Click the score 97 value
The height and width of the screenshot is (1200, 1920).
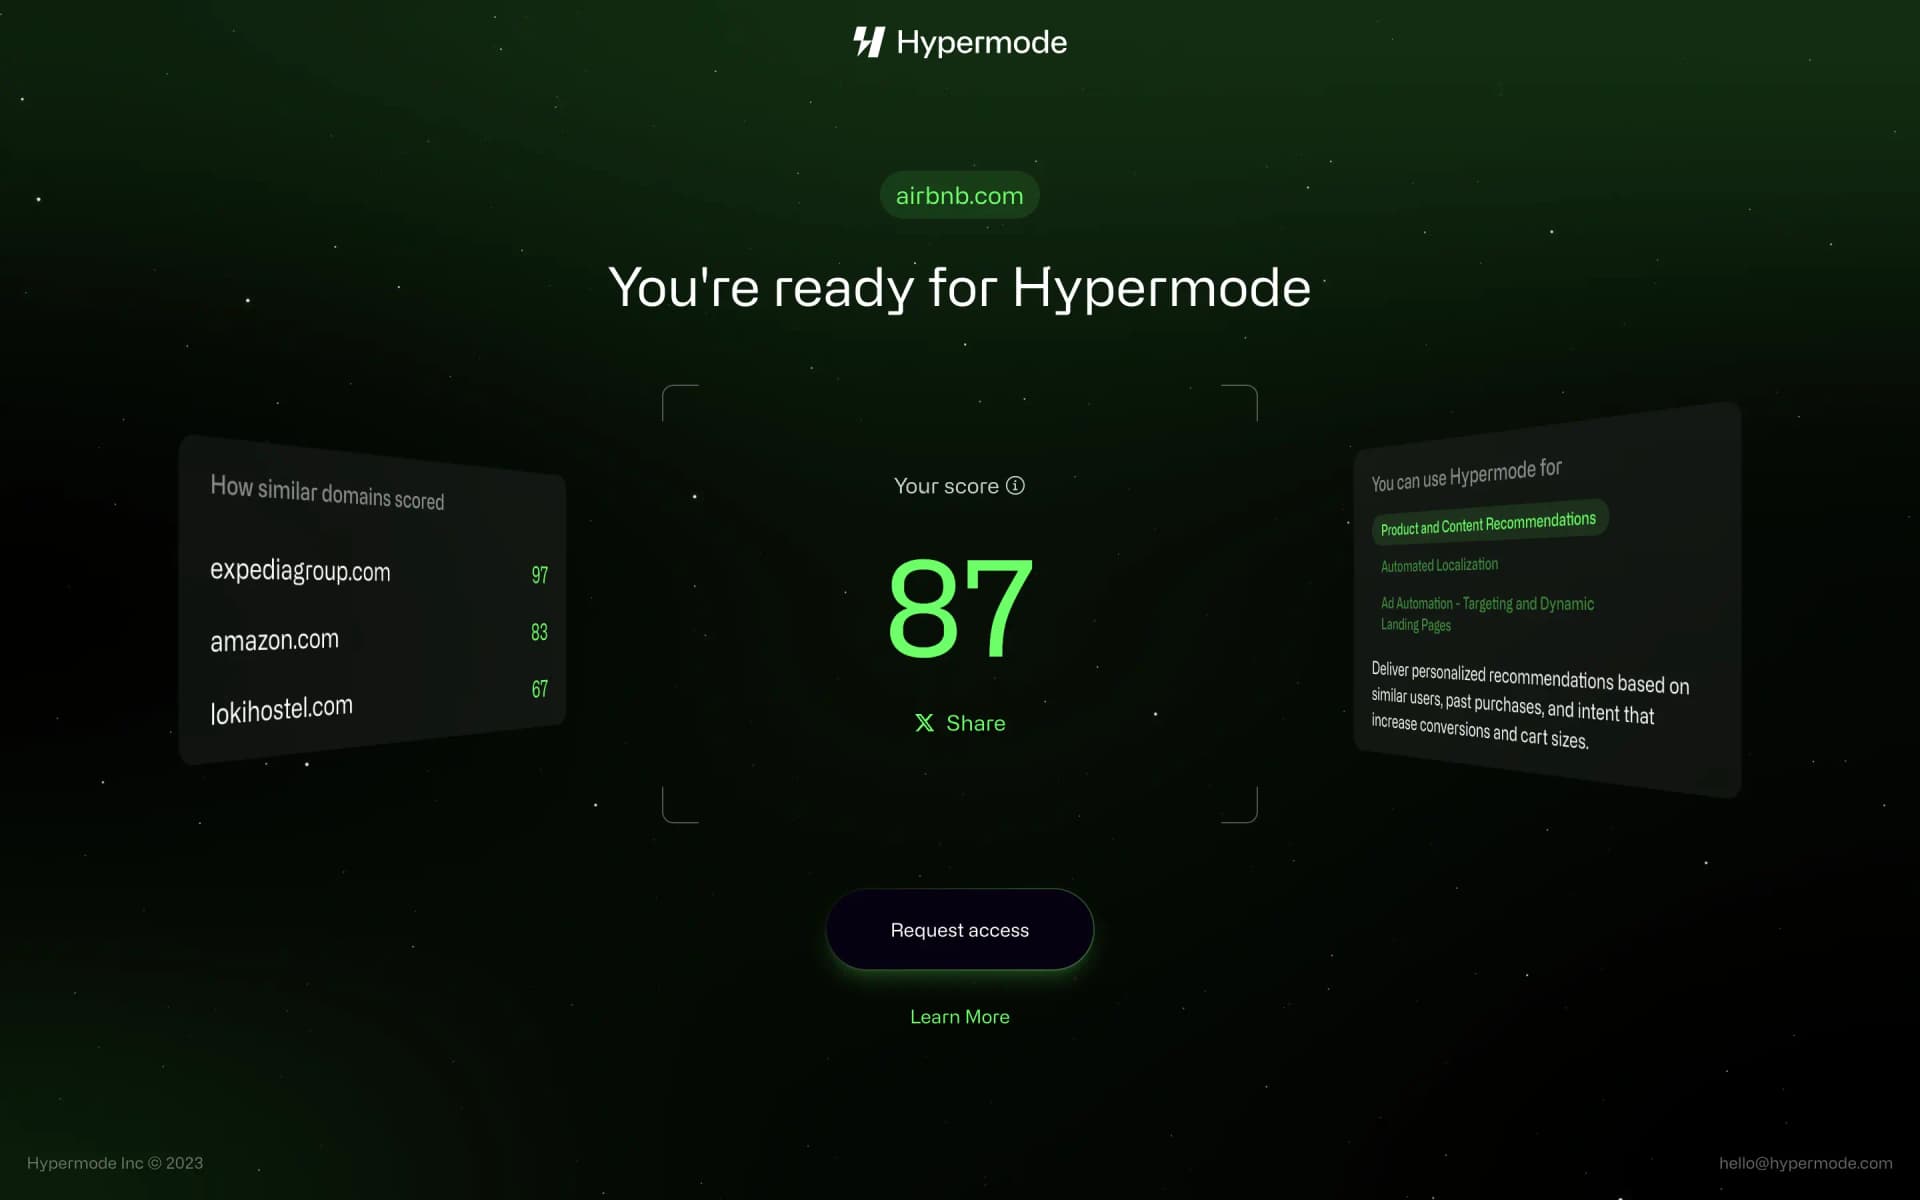coord(540,575)
